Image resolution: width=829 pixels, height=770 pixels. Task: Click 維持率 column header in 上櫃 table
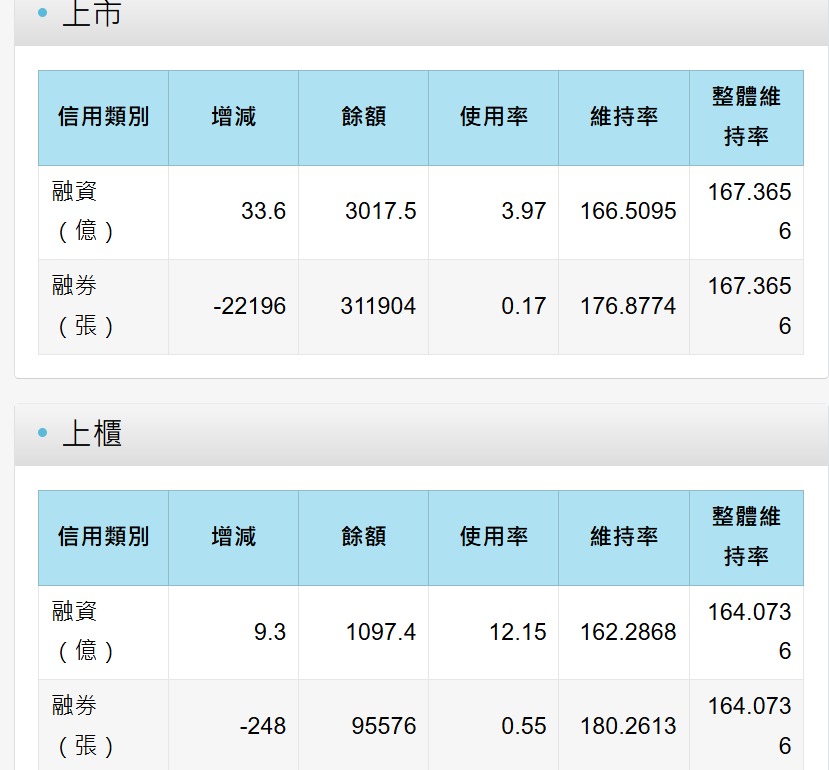pyautogui.click(x=624, y=537)
